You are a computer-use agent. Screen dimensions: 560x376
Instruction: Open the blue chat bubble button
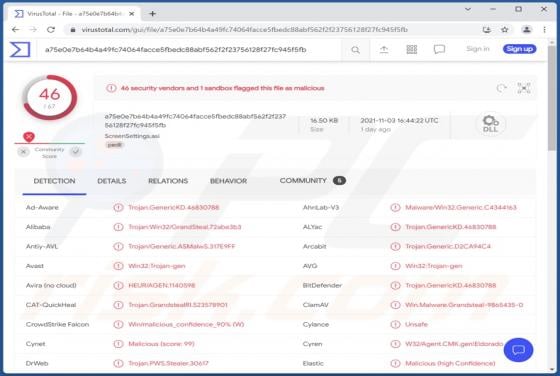(x=518, y=350)
